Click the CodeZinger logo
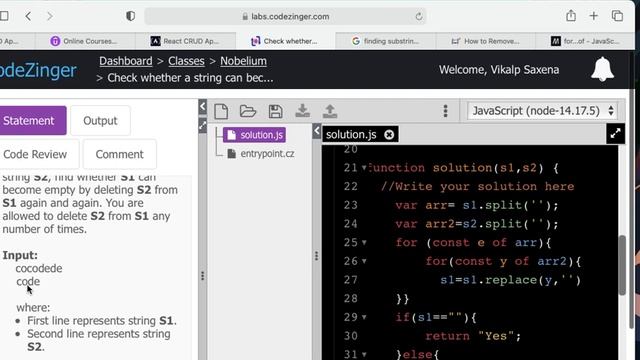Viewport: 640px width, 360px height. pos(38,70)
